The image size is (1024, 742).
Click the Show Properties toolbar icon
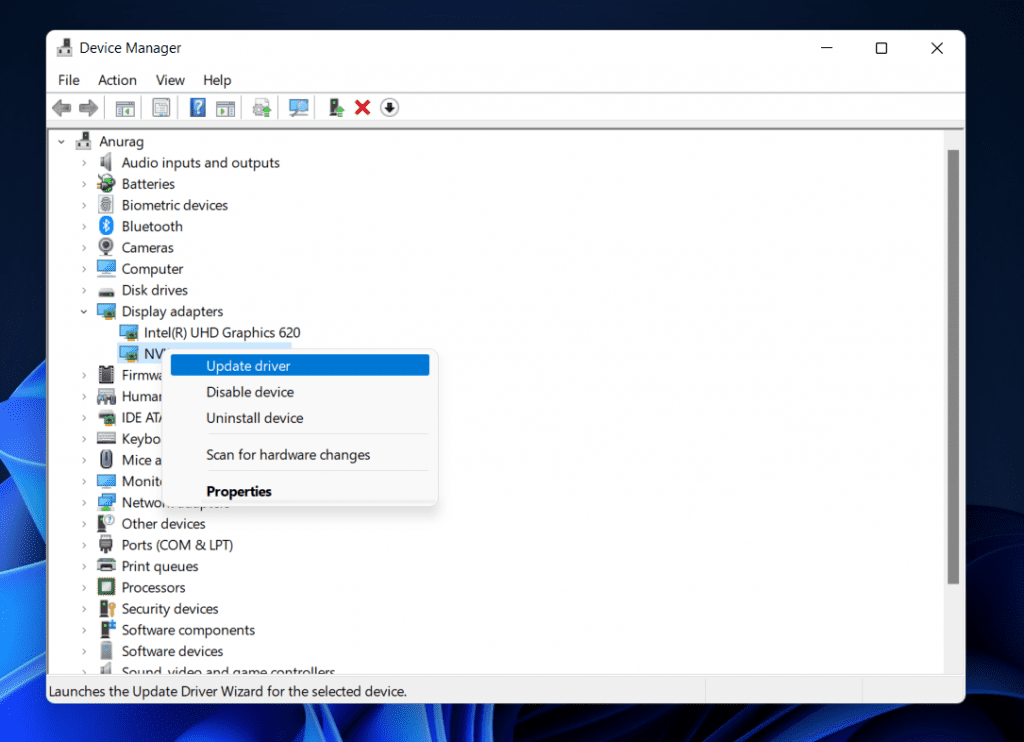coord(161,107)
